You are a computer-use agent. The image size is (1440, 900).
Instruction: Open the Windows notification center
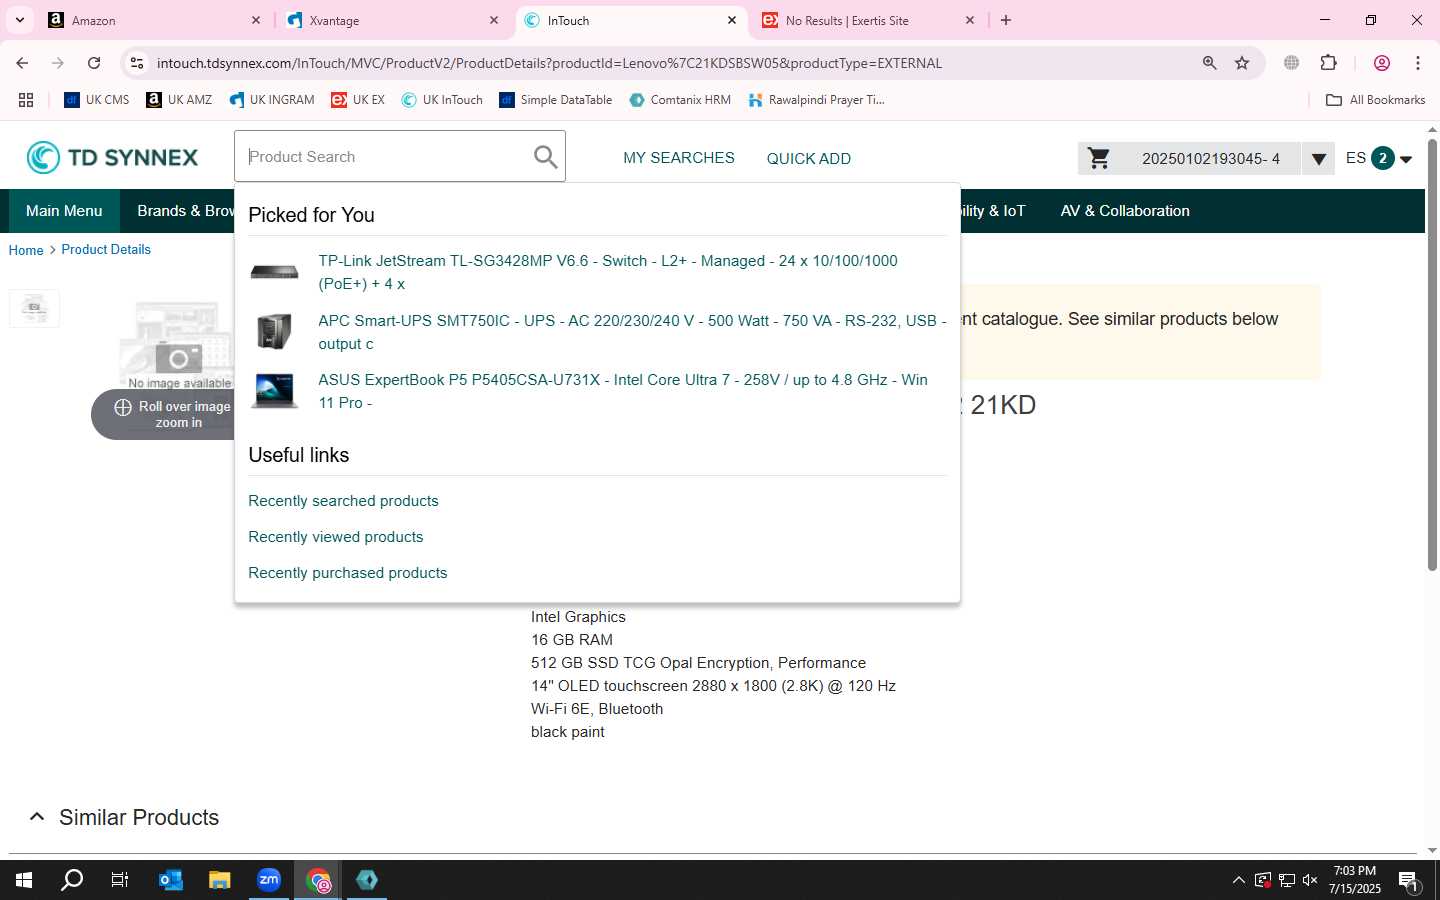click(x=1409, y=881)
